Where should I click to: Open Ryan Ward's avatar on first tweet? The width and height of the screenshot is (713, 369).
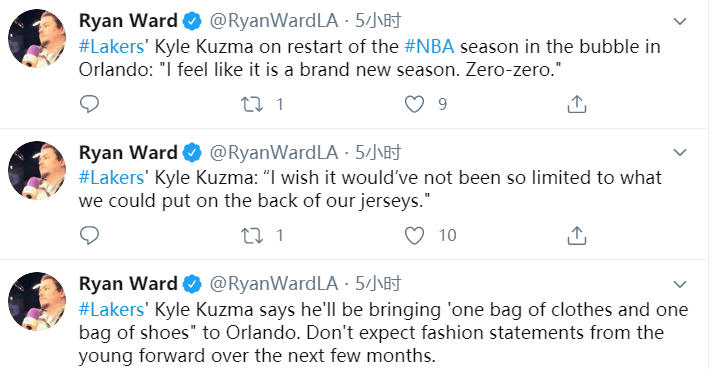coord(37,39)
